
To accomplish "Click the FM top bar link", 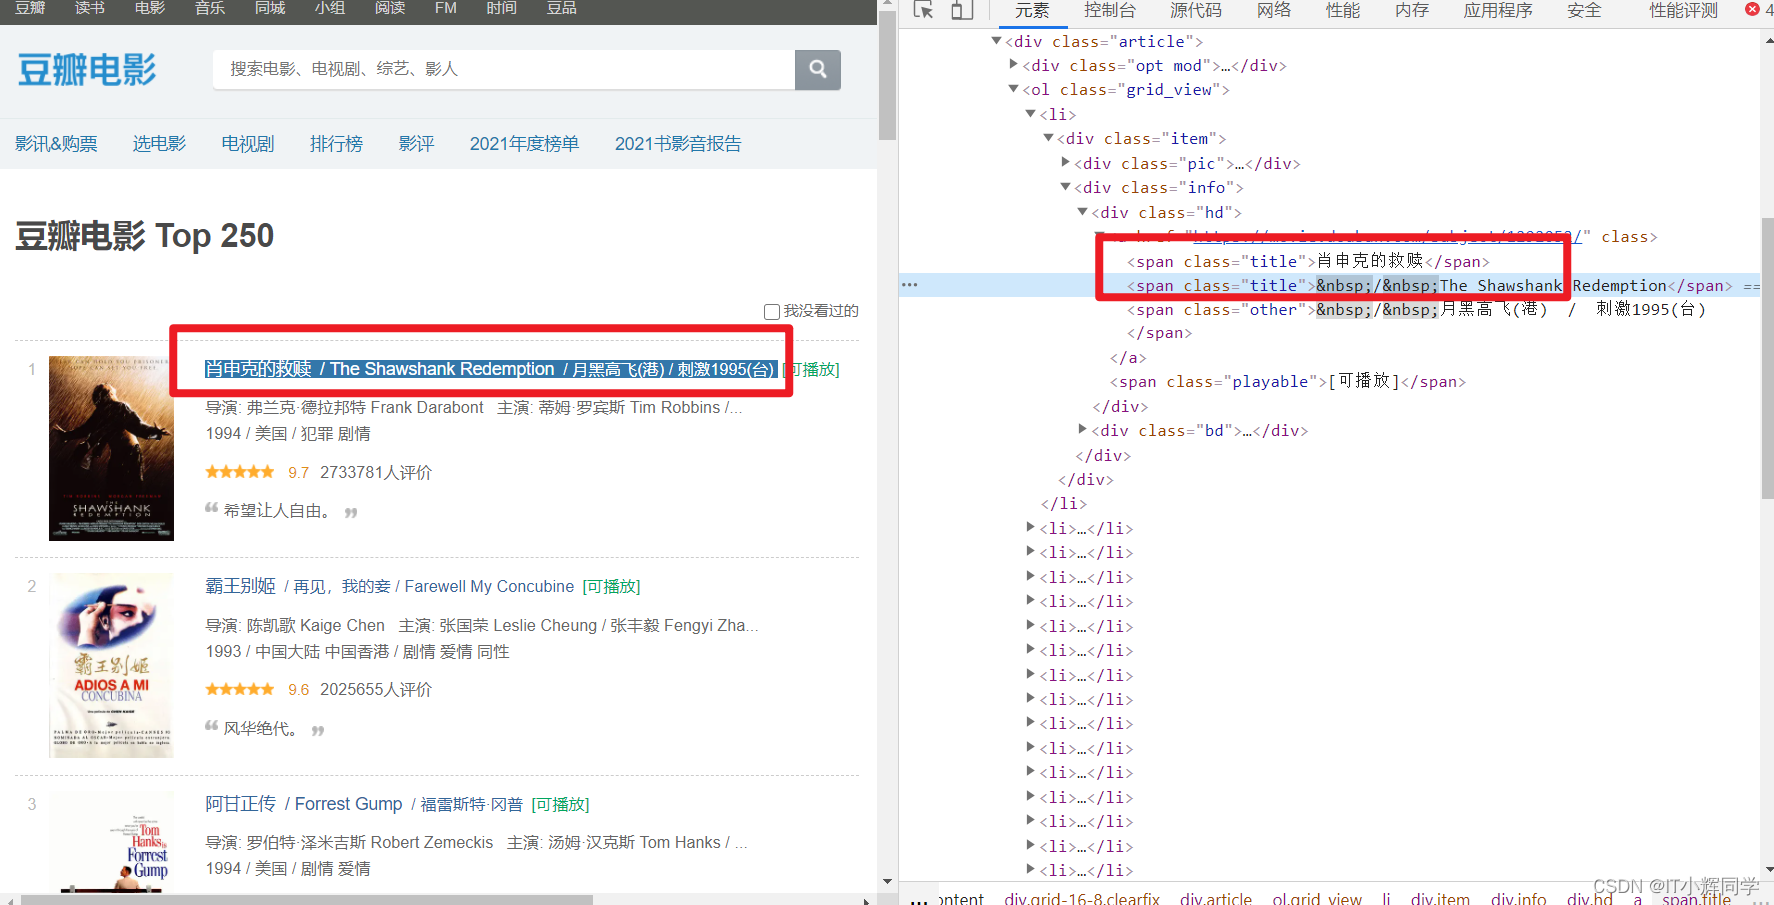I will click(446, 8).
